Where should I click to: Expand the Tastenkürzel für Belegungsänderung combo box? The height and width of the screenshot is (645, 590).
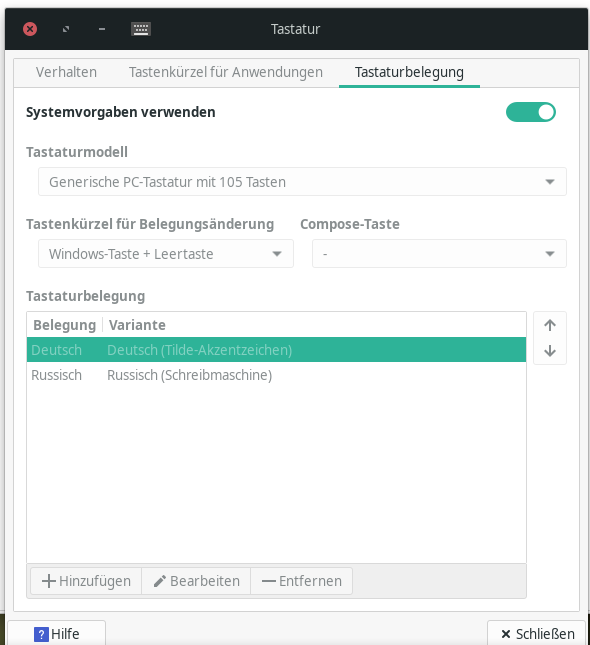click(x=166, y=253)
